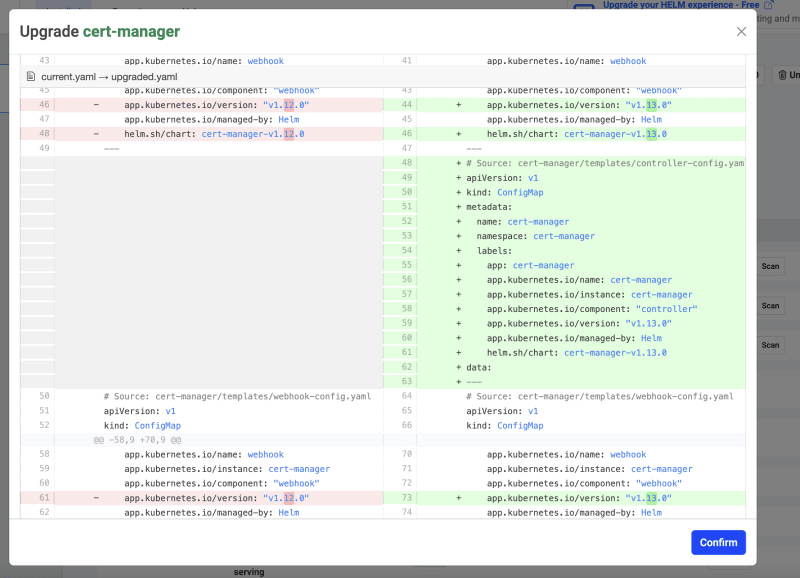Image resolution: width=800 pixels, height=578 pixels.
Task: Select added line app.kubernetes.io/name: cert-manager
Action: point(564,280)
